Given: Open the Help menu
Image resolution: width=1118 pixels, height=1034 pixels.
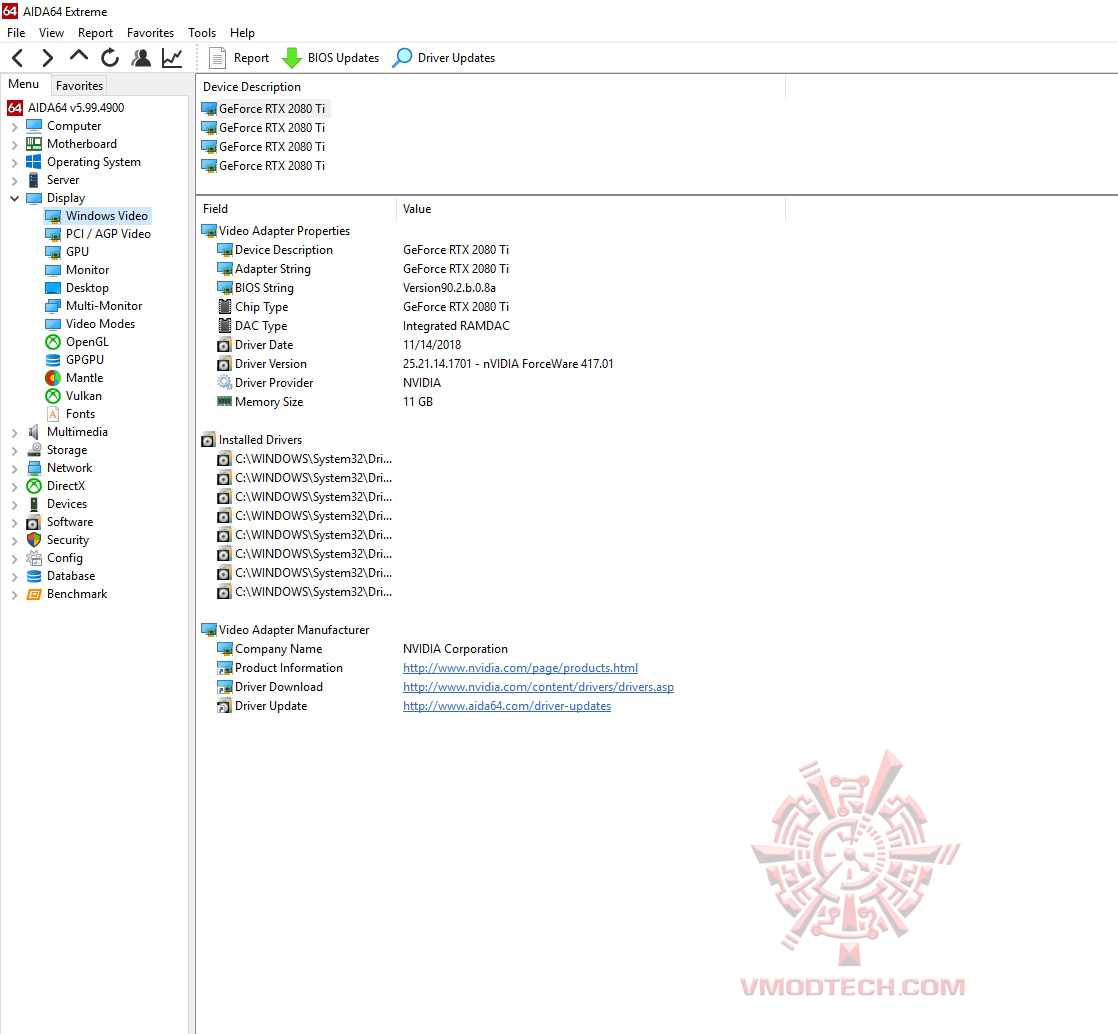Looking at the screenshot, I should [x=242, y=33].
